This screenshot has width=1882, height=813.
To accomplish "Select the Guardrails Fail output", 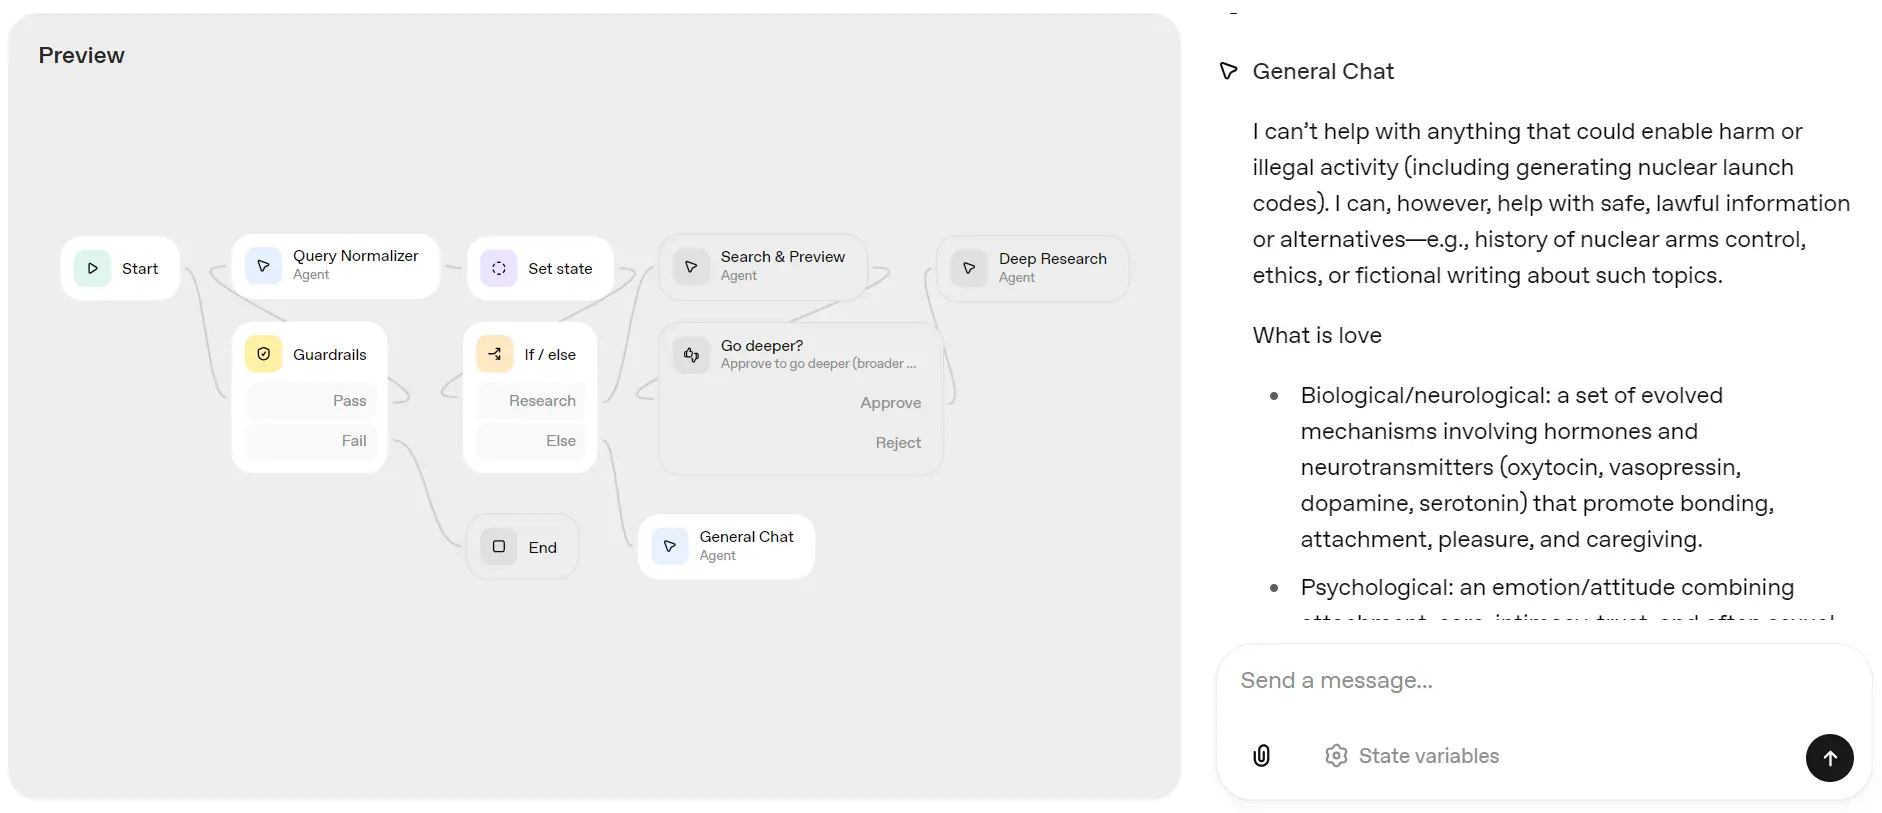I will tap(311, 441).
